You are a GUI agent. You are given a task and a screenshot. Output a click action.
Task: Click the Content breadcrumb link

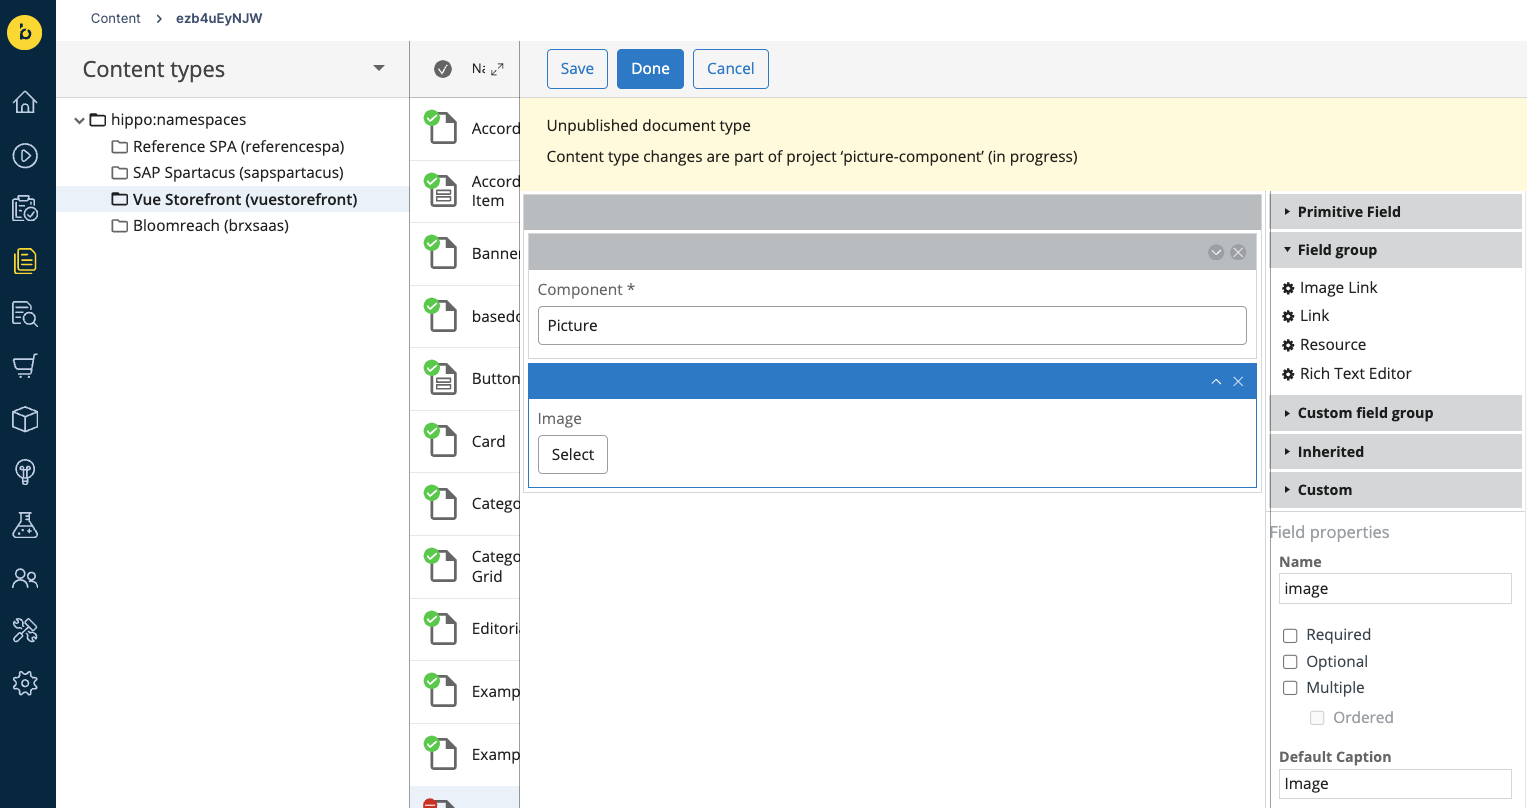tap(116, 18)
